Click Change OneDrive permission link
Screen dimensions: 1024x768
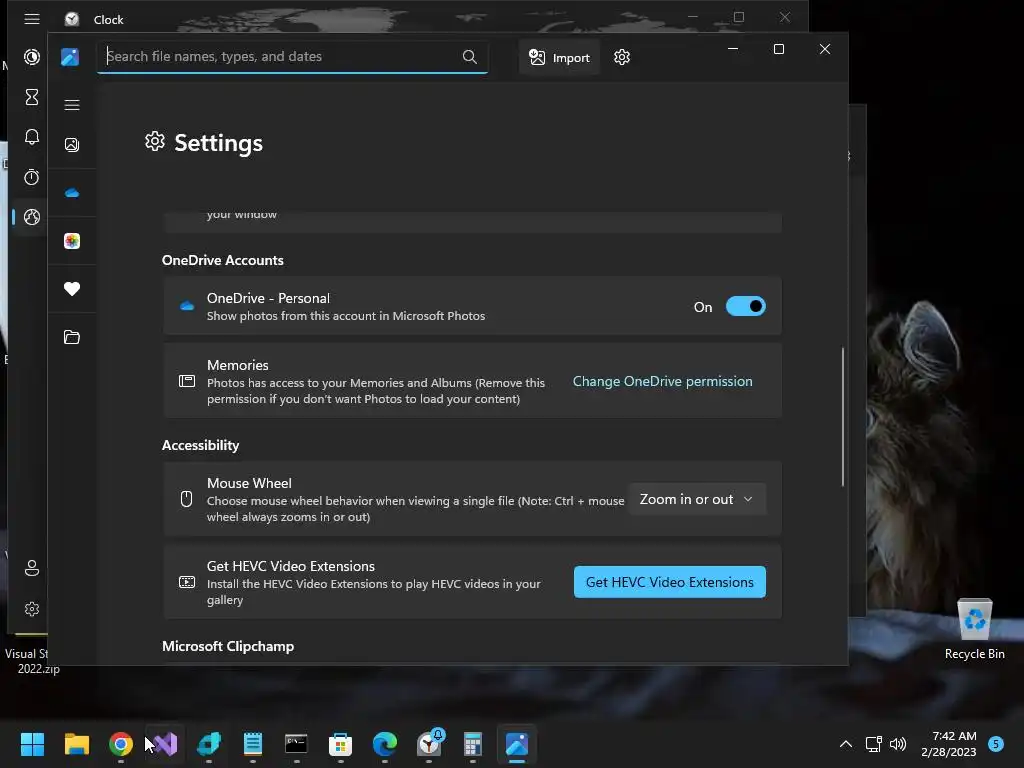(x=662, y=381)
